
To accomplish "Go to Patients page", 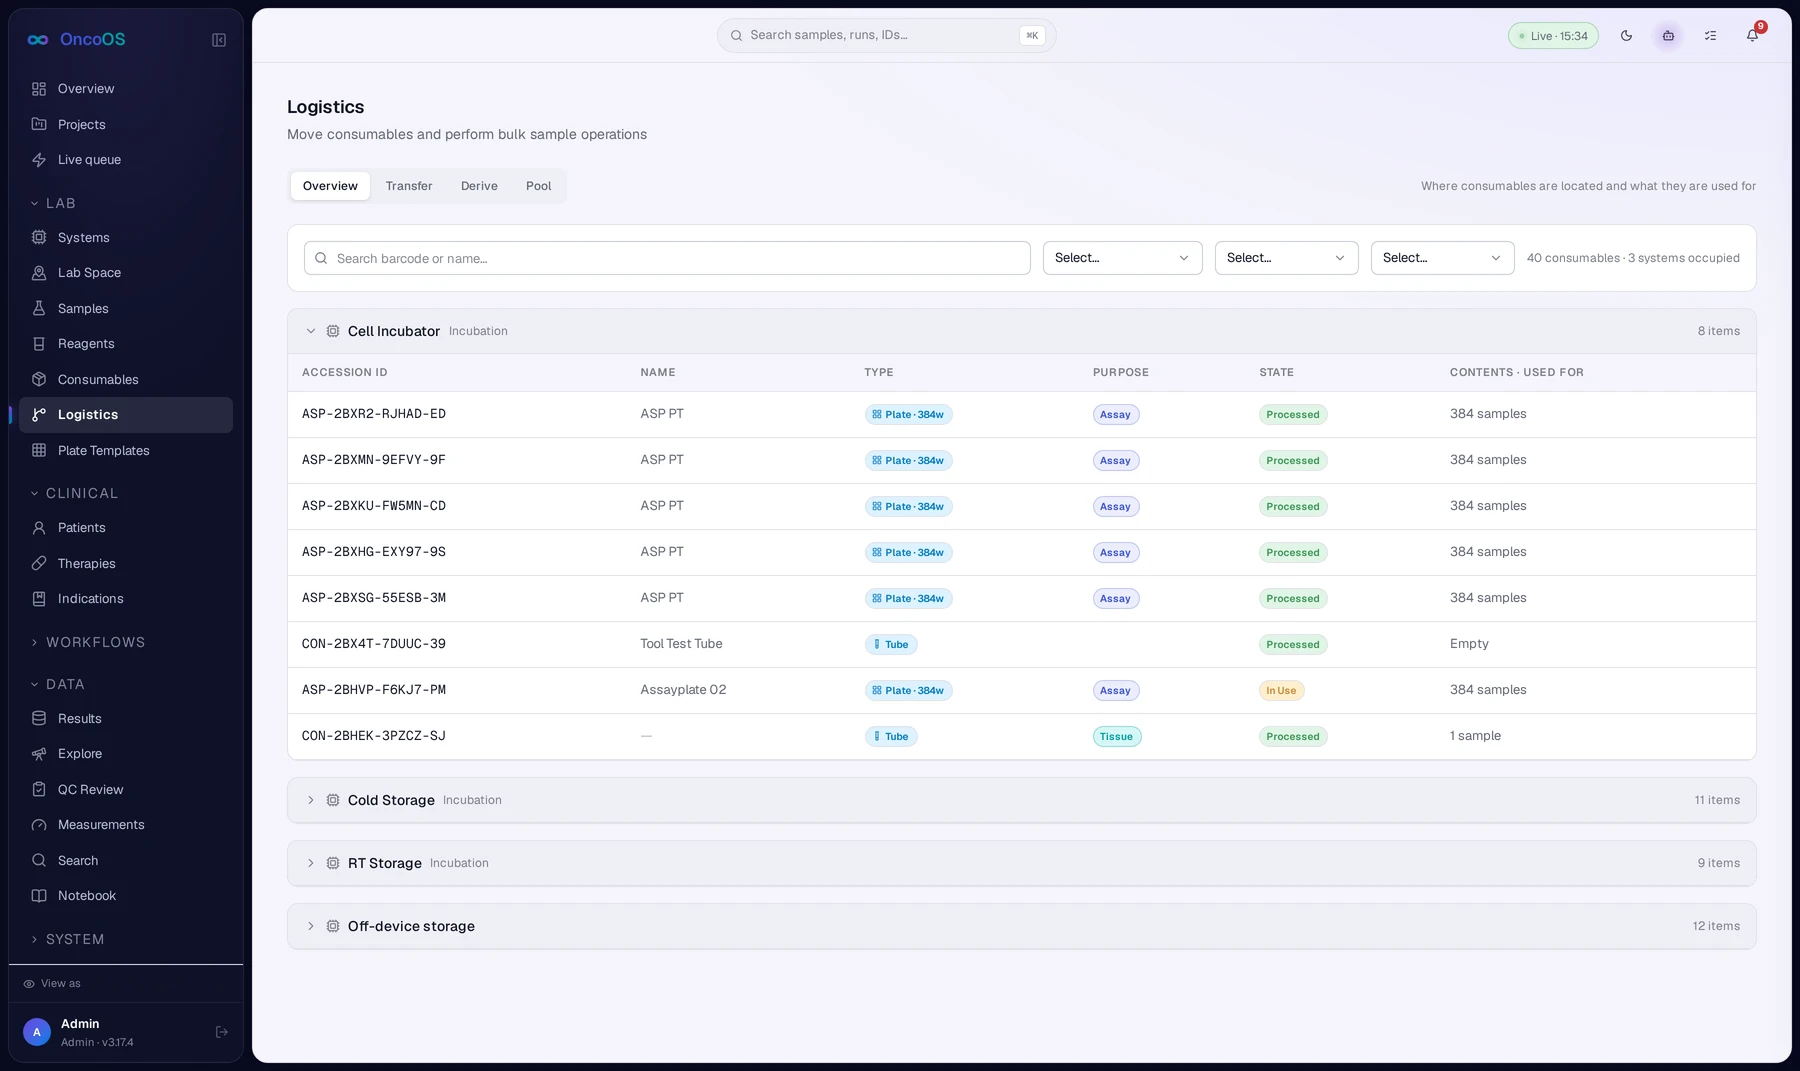I will (126, 528).
